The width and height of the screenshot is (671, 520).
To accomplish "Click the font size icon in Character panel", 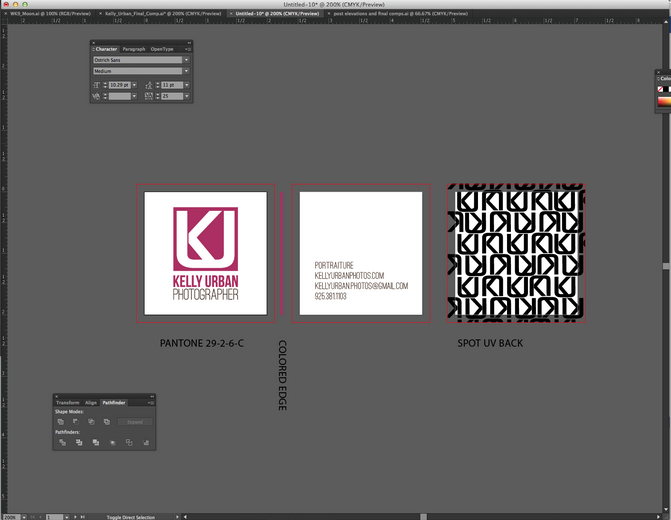I will [x=97, y=85].
